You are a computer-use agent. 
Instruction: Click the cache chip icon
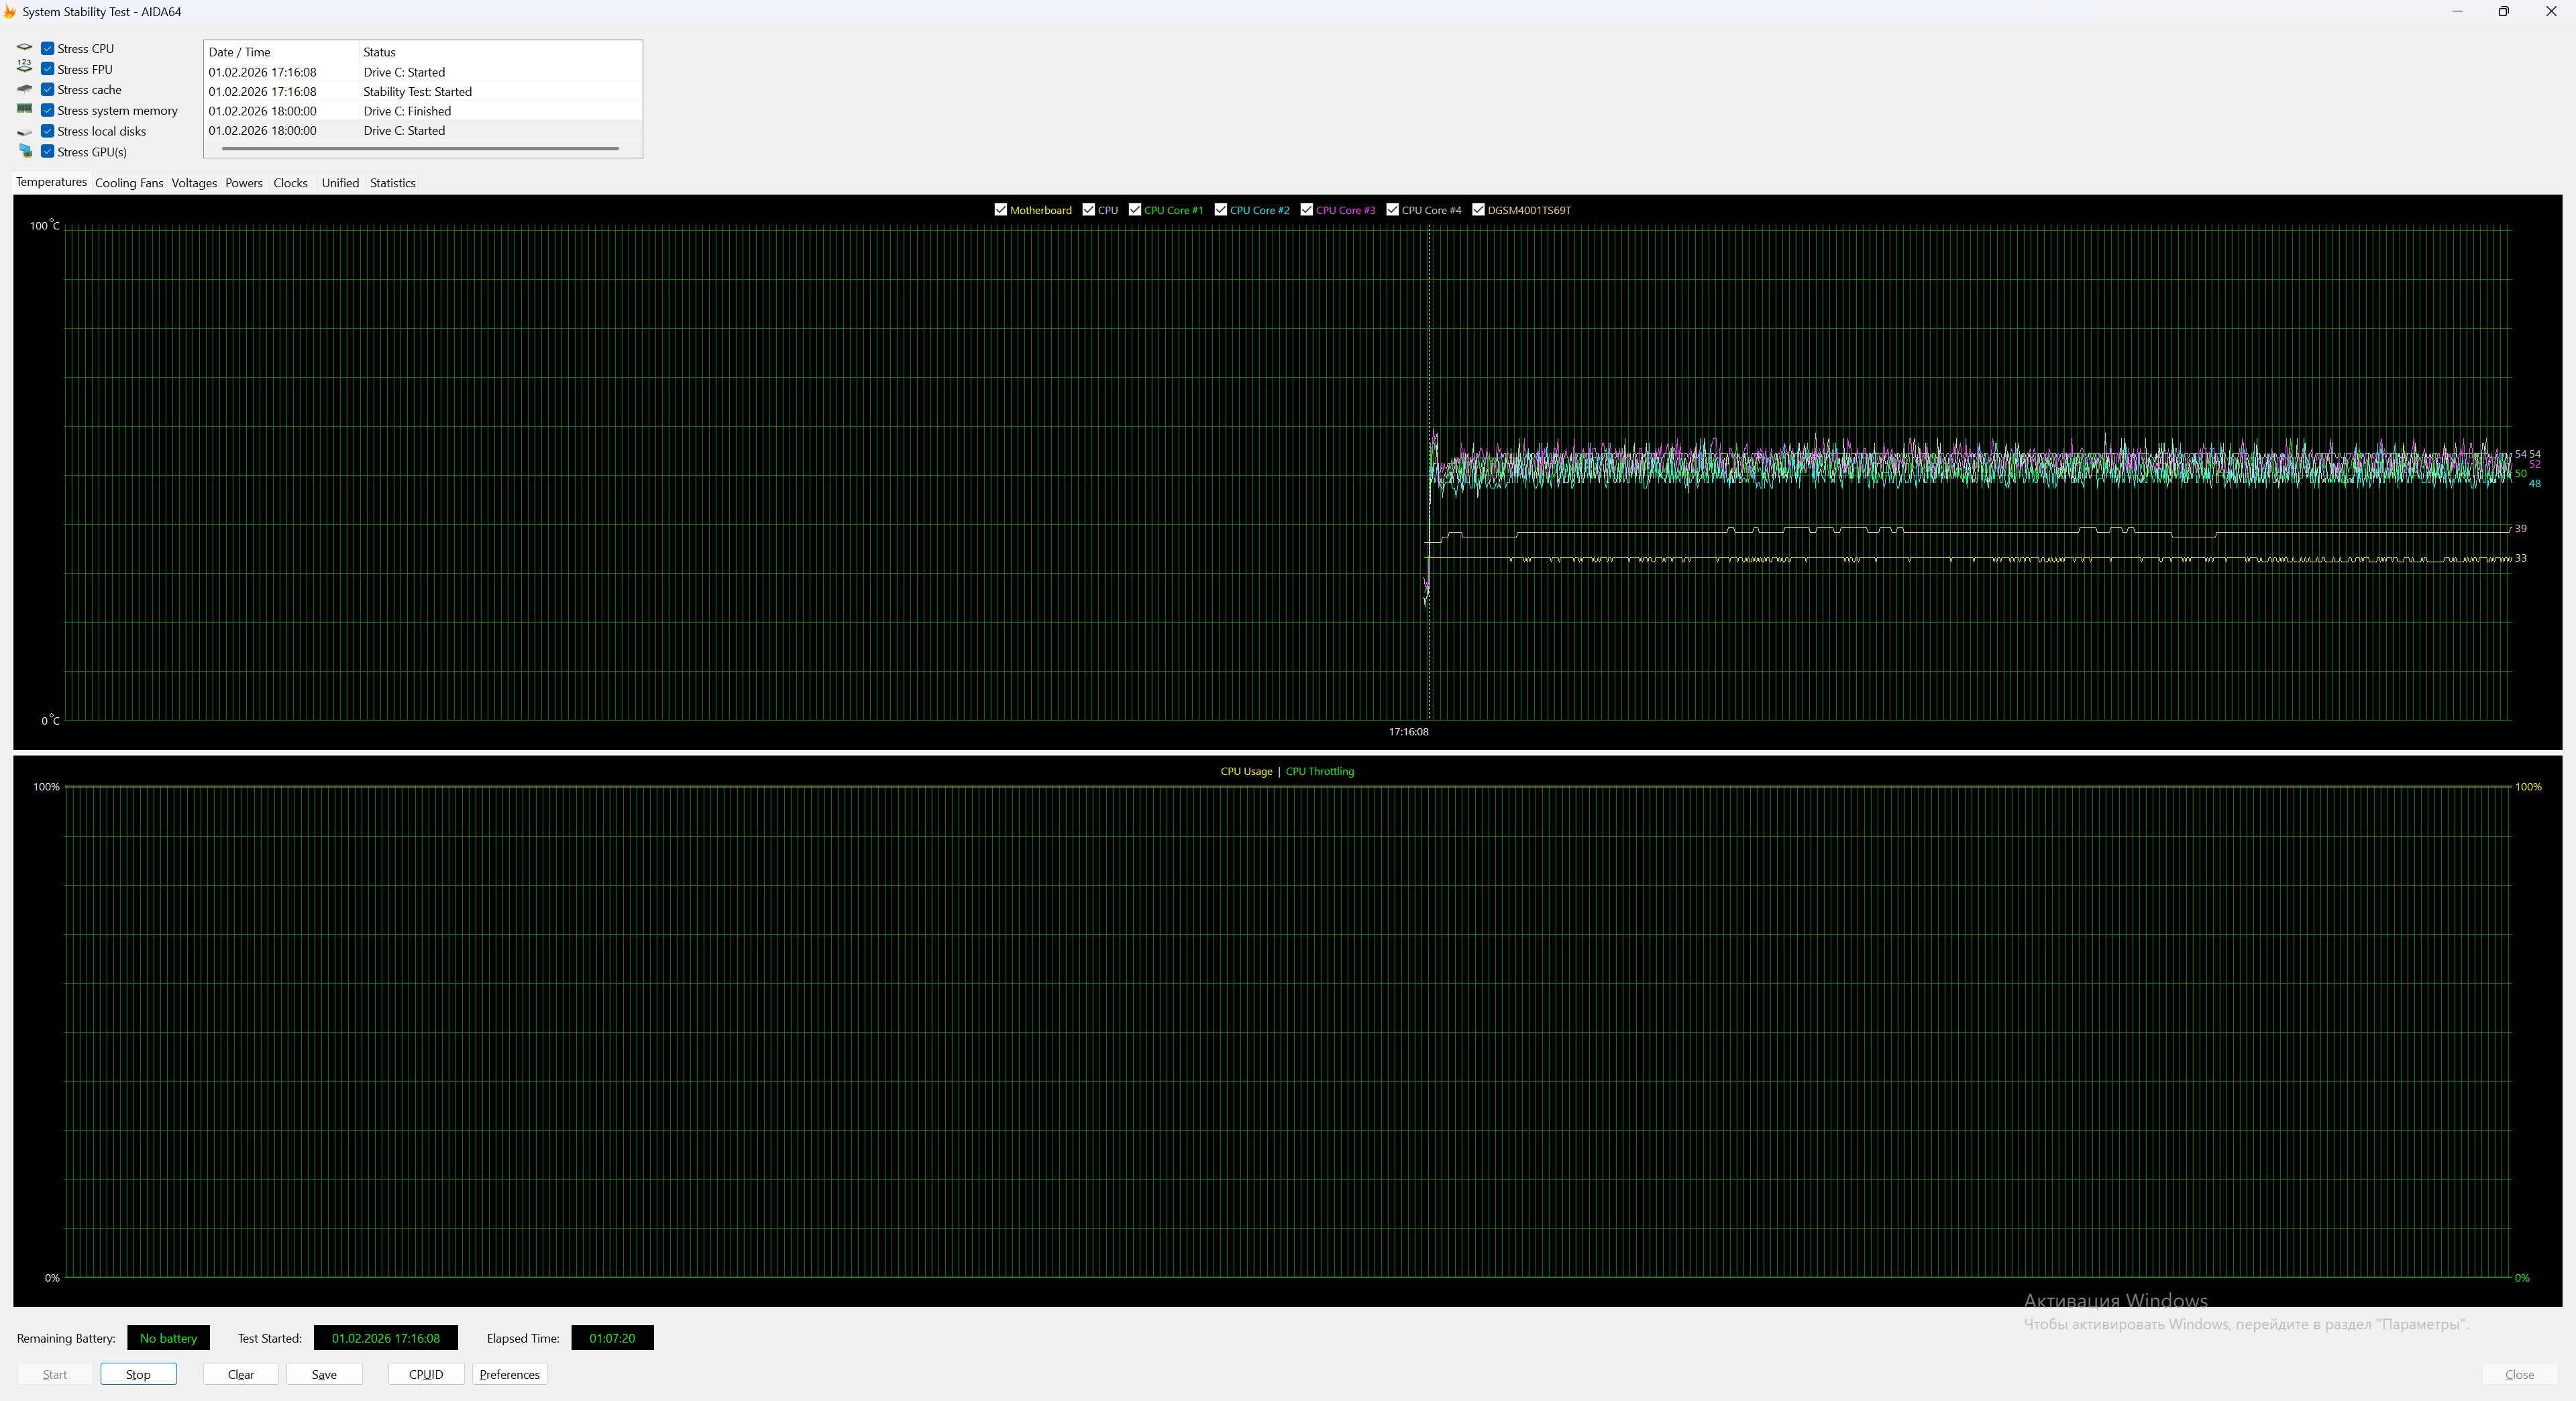[25, 89]
